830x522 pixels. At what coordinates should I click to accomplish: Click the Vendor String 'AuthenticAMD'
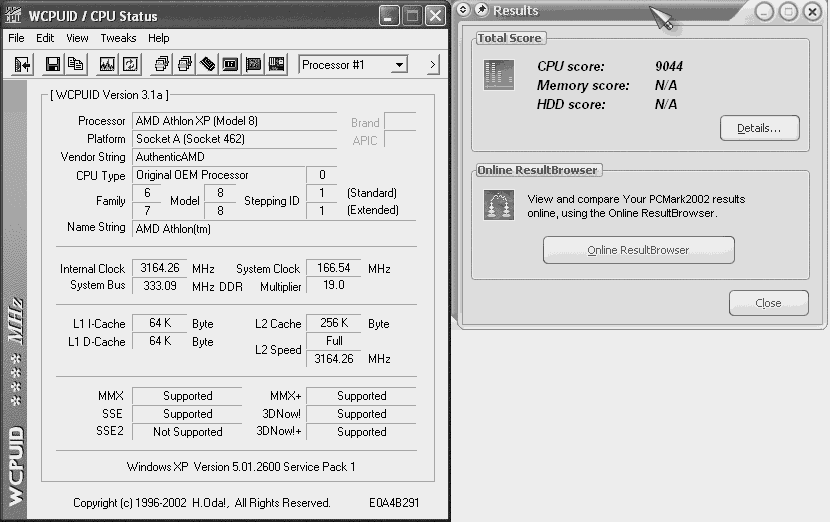click(x=234, y=157)
